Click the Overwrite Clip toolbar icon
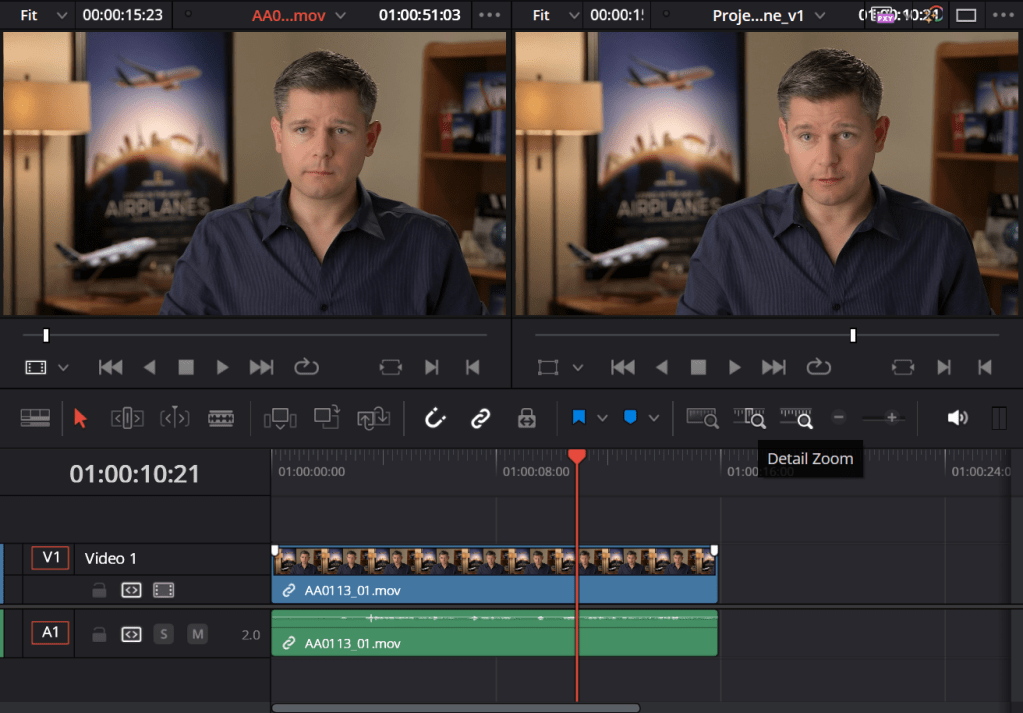This screenshot has height=713, width=1023. pyautogui.click(x=327, y=418)
